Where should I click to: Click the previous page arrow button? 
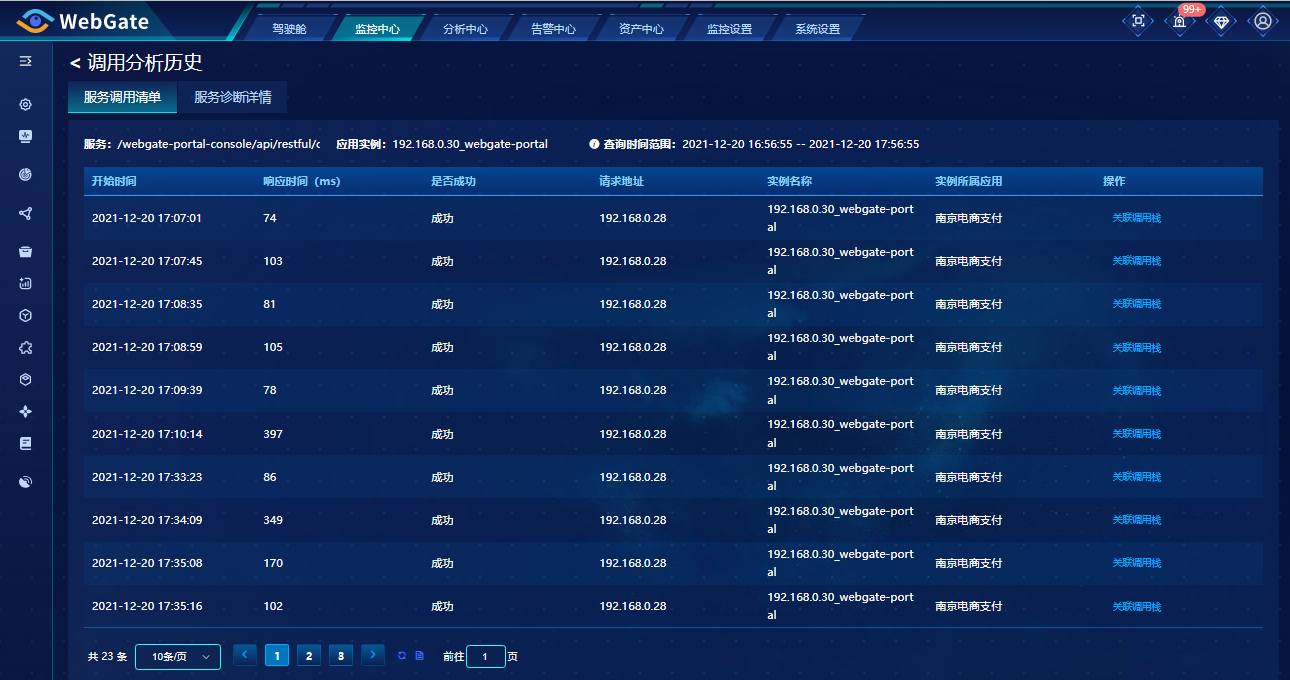pyautogui.click(x=245, y=656)
